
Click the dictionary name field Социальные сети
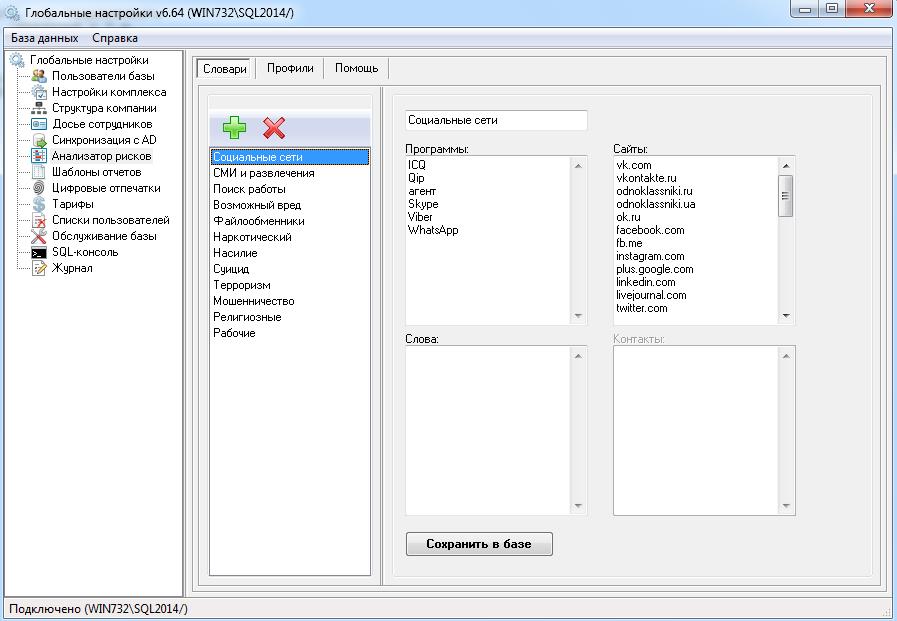point(496,120)
